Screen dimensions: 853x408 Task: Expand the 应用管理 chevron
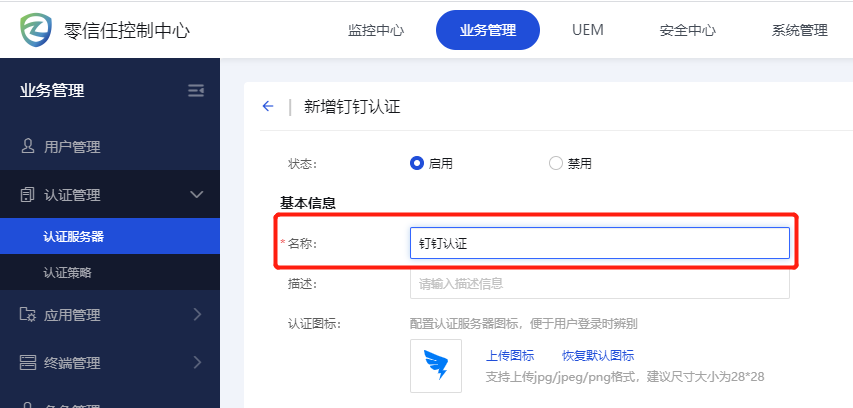click(x=196, y=315)
